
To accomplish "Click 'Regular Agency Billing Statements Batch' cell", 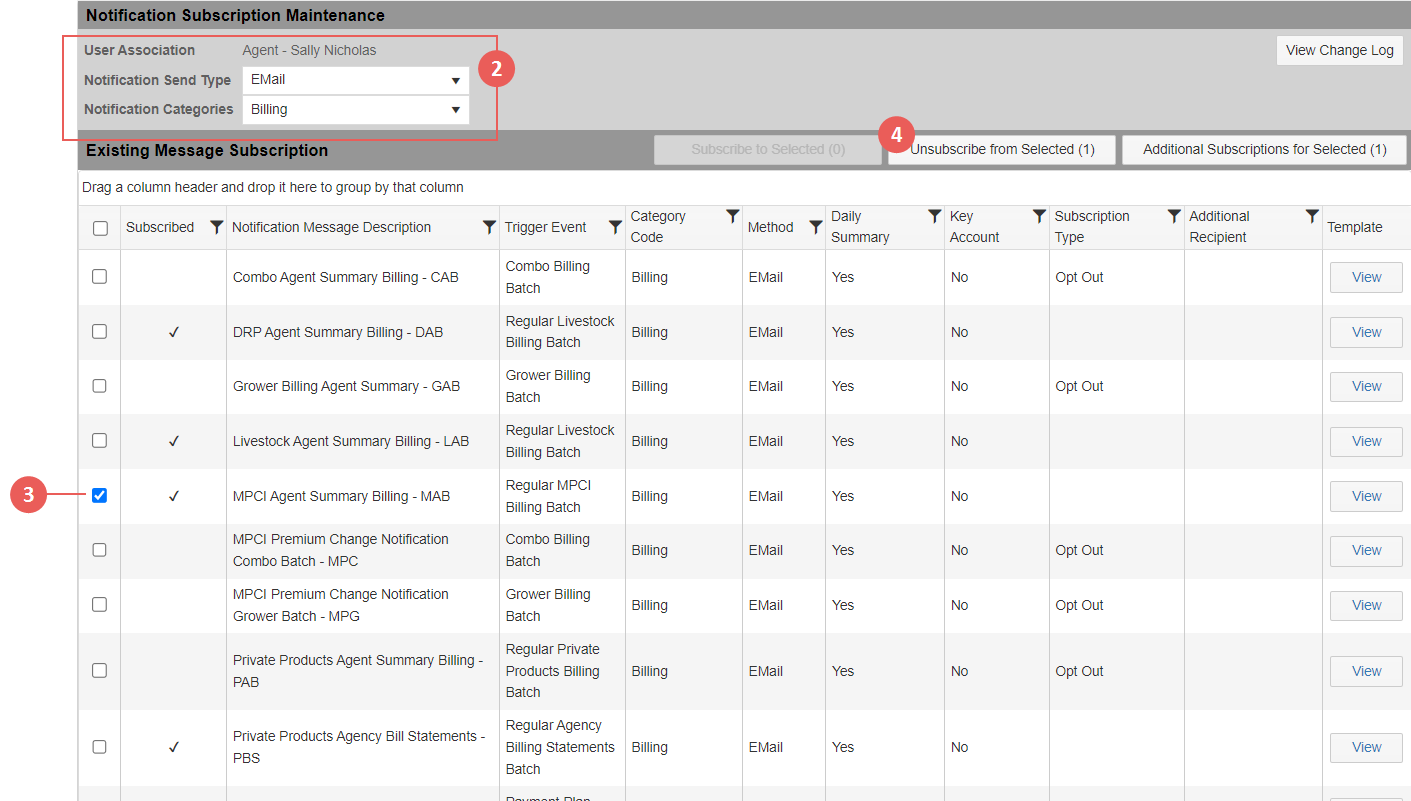I will [560, 747].
